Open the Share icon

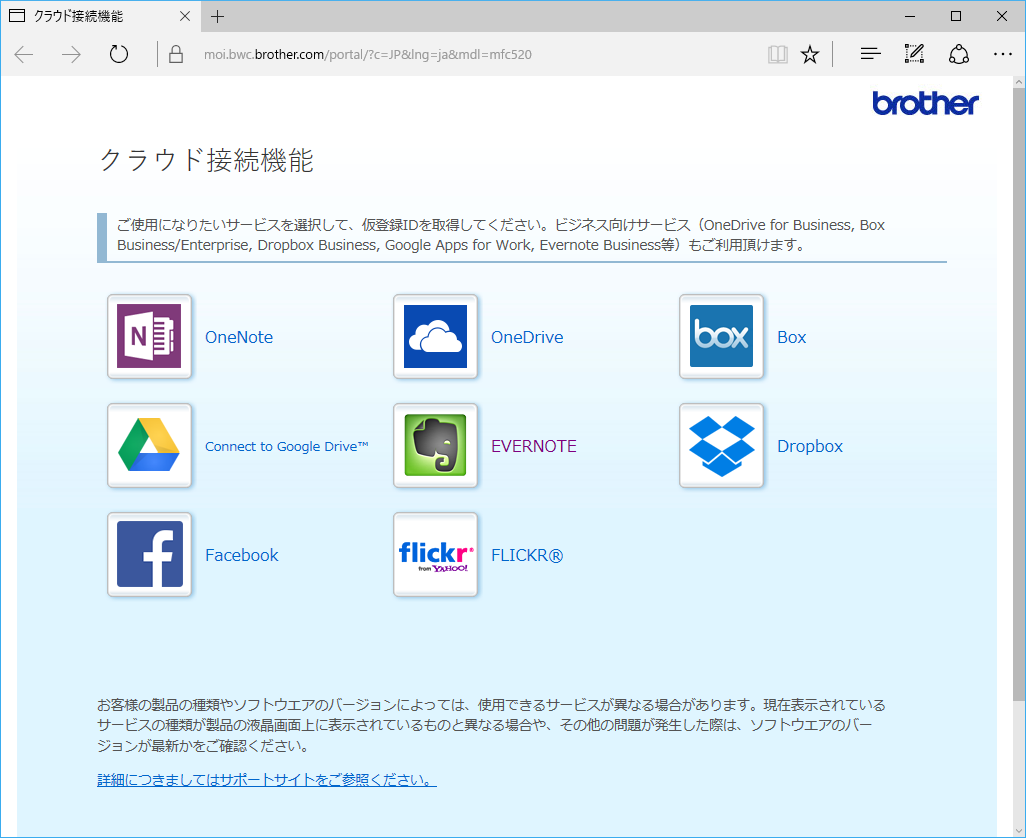[x=959, y=54]
